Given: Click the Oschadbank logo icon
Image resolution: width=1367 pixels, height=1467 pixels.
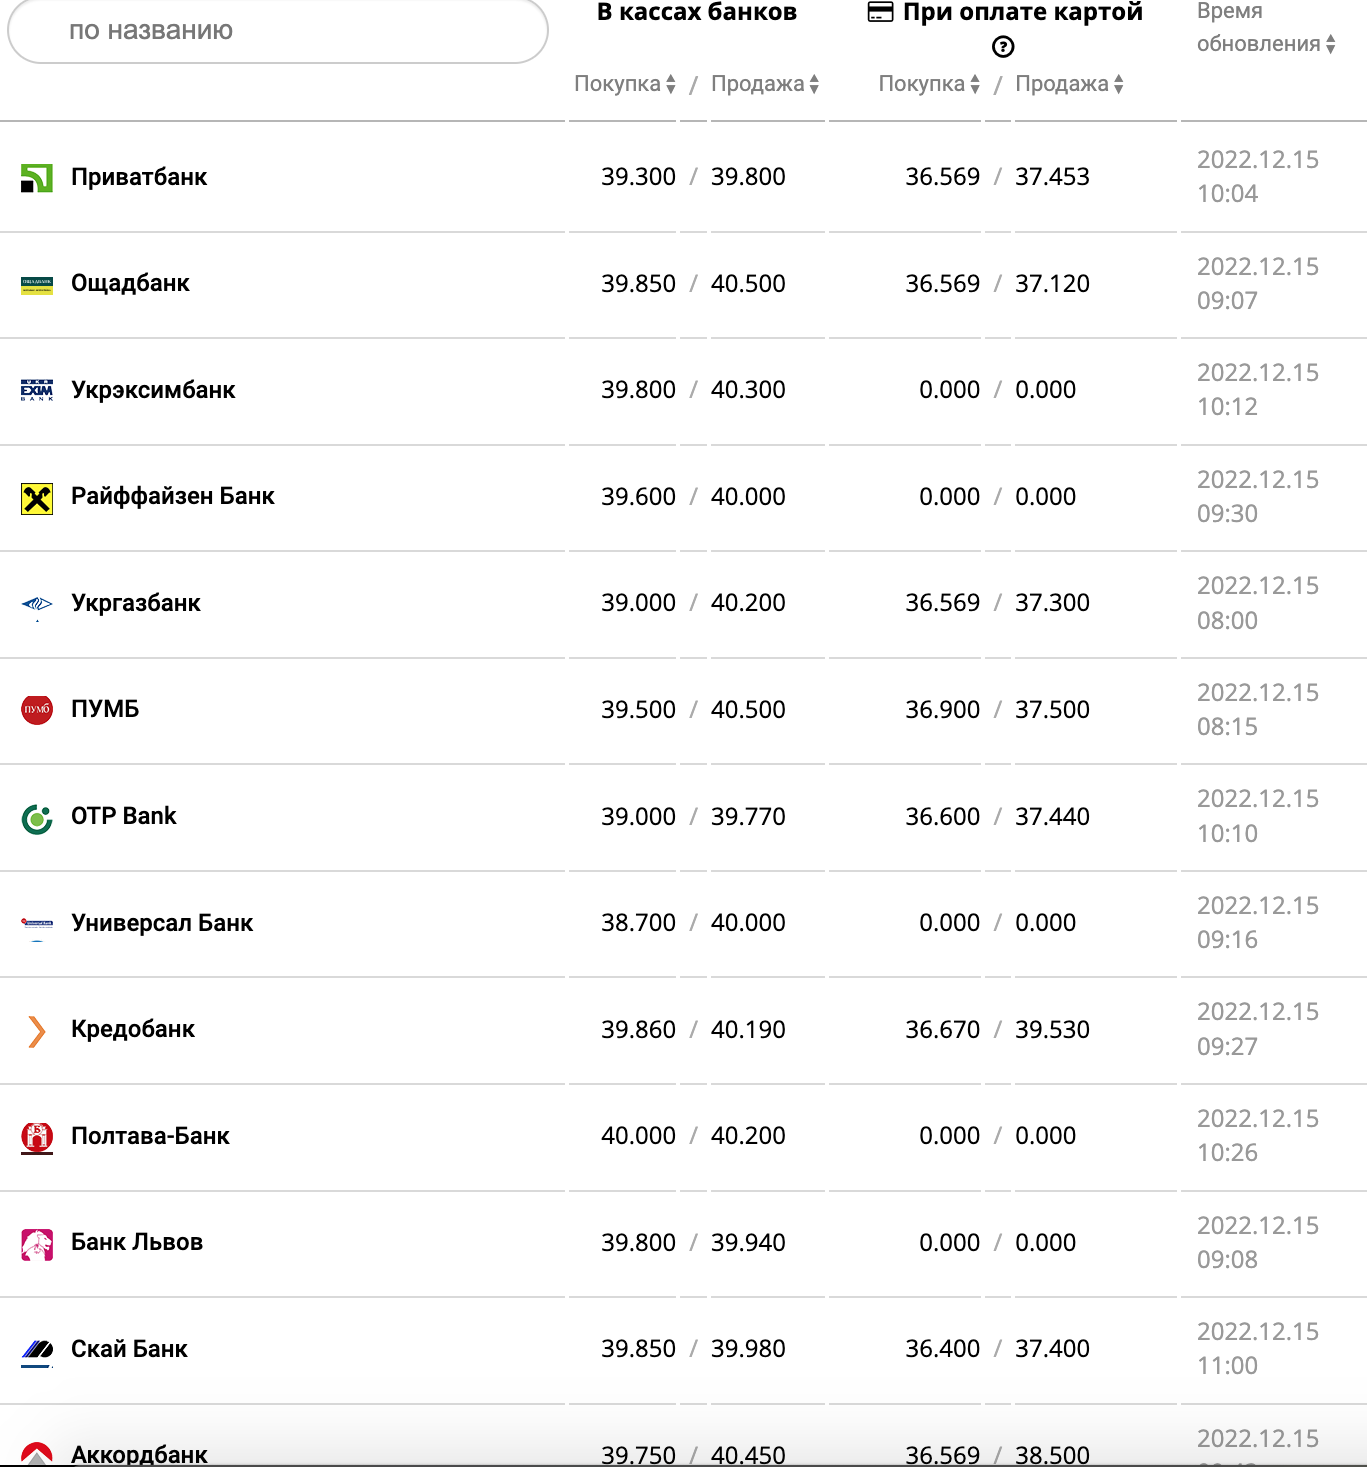Looking at the screenshot, I should [37, 285].
